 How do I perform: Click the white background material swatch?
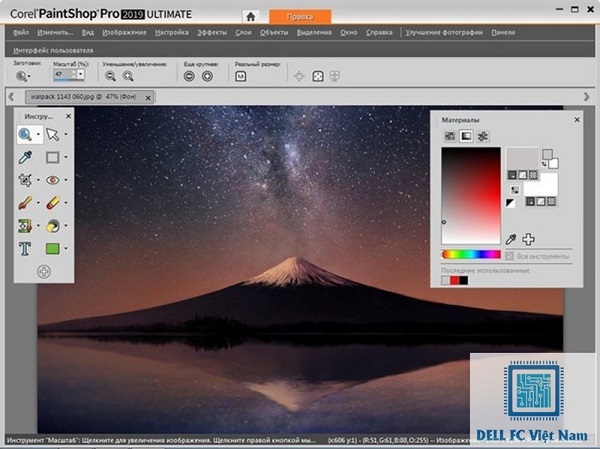click(x=540, y=184)
